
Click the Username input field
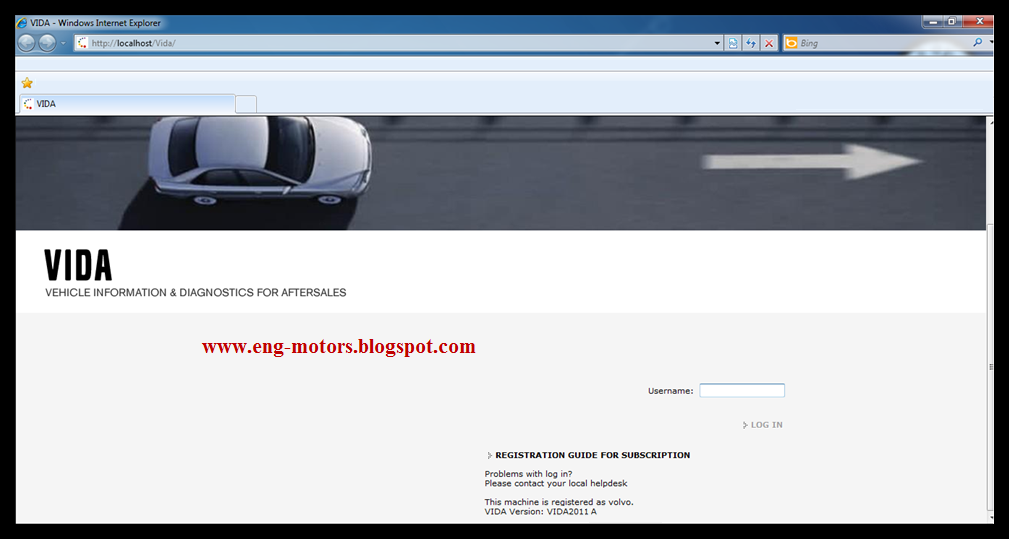(x=742, y=390)
